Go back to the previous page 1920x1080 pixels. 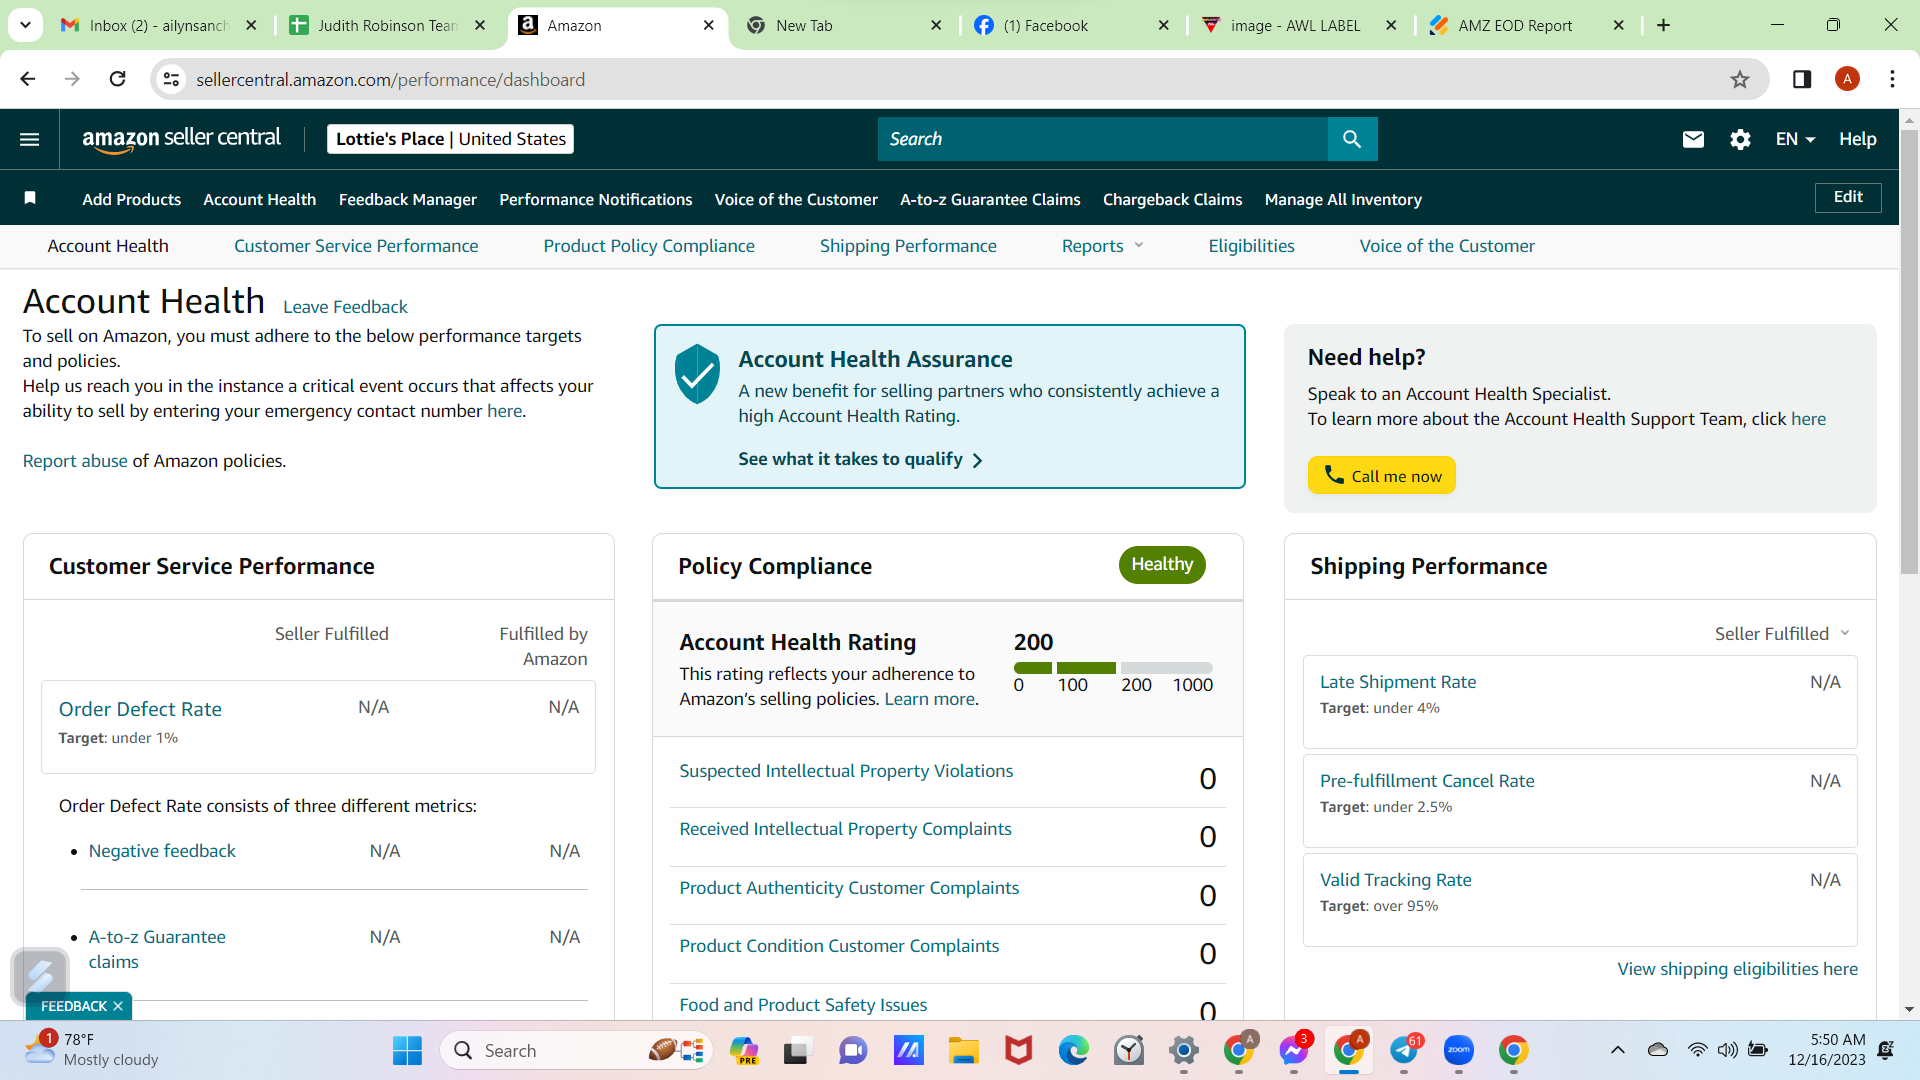(28, 80)
